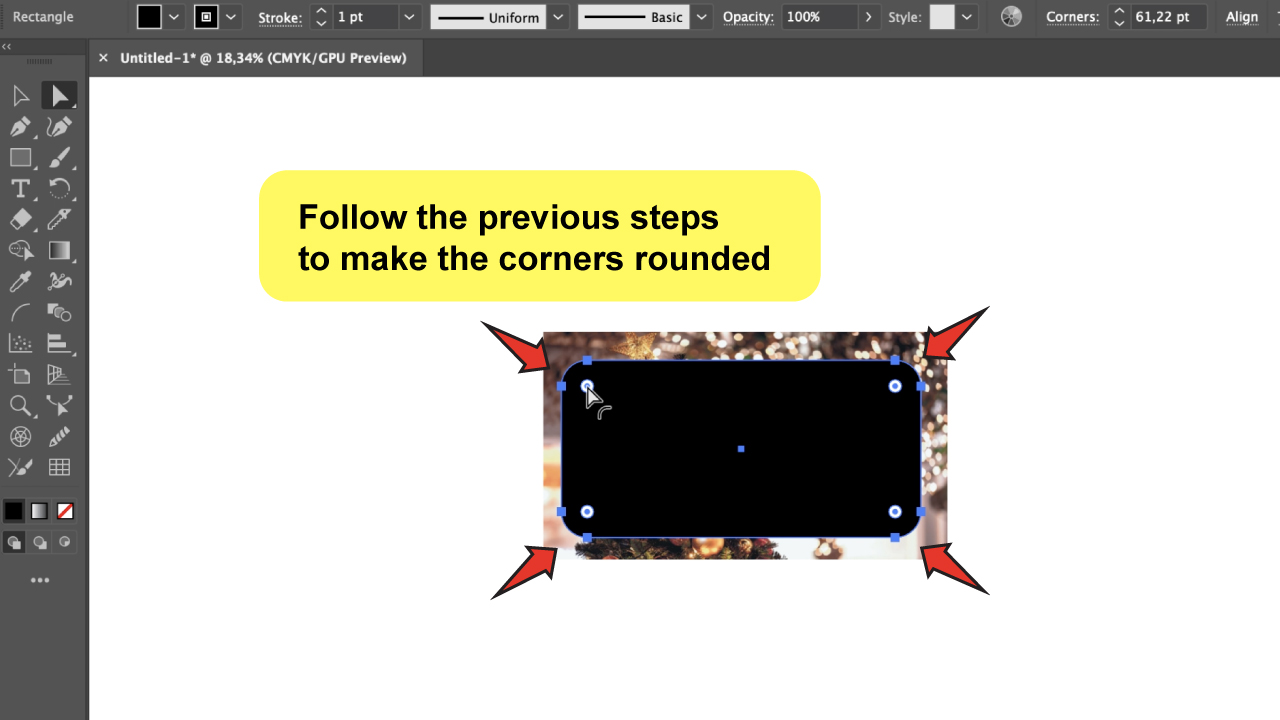Click bottom-left corner radius widget
The height and width of the screenshot is (720, 1280).
[587, 512]
